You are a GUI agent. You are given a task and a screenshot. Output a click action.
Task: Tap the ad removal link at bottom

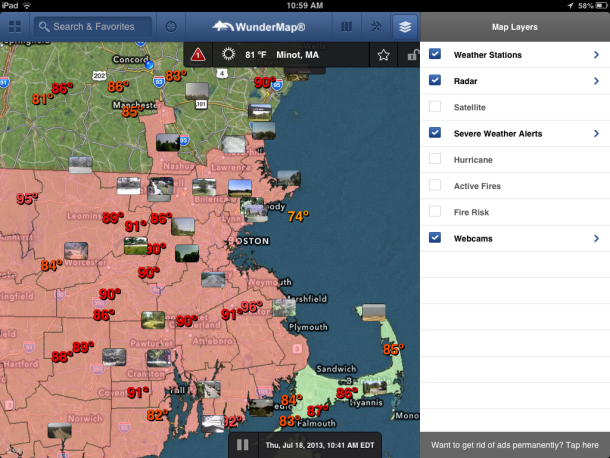pos(515,445)
